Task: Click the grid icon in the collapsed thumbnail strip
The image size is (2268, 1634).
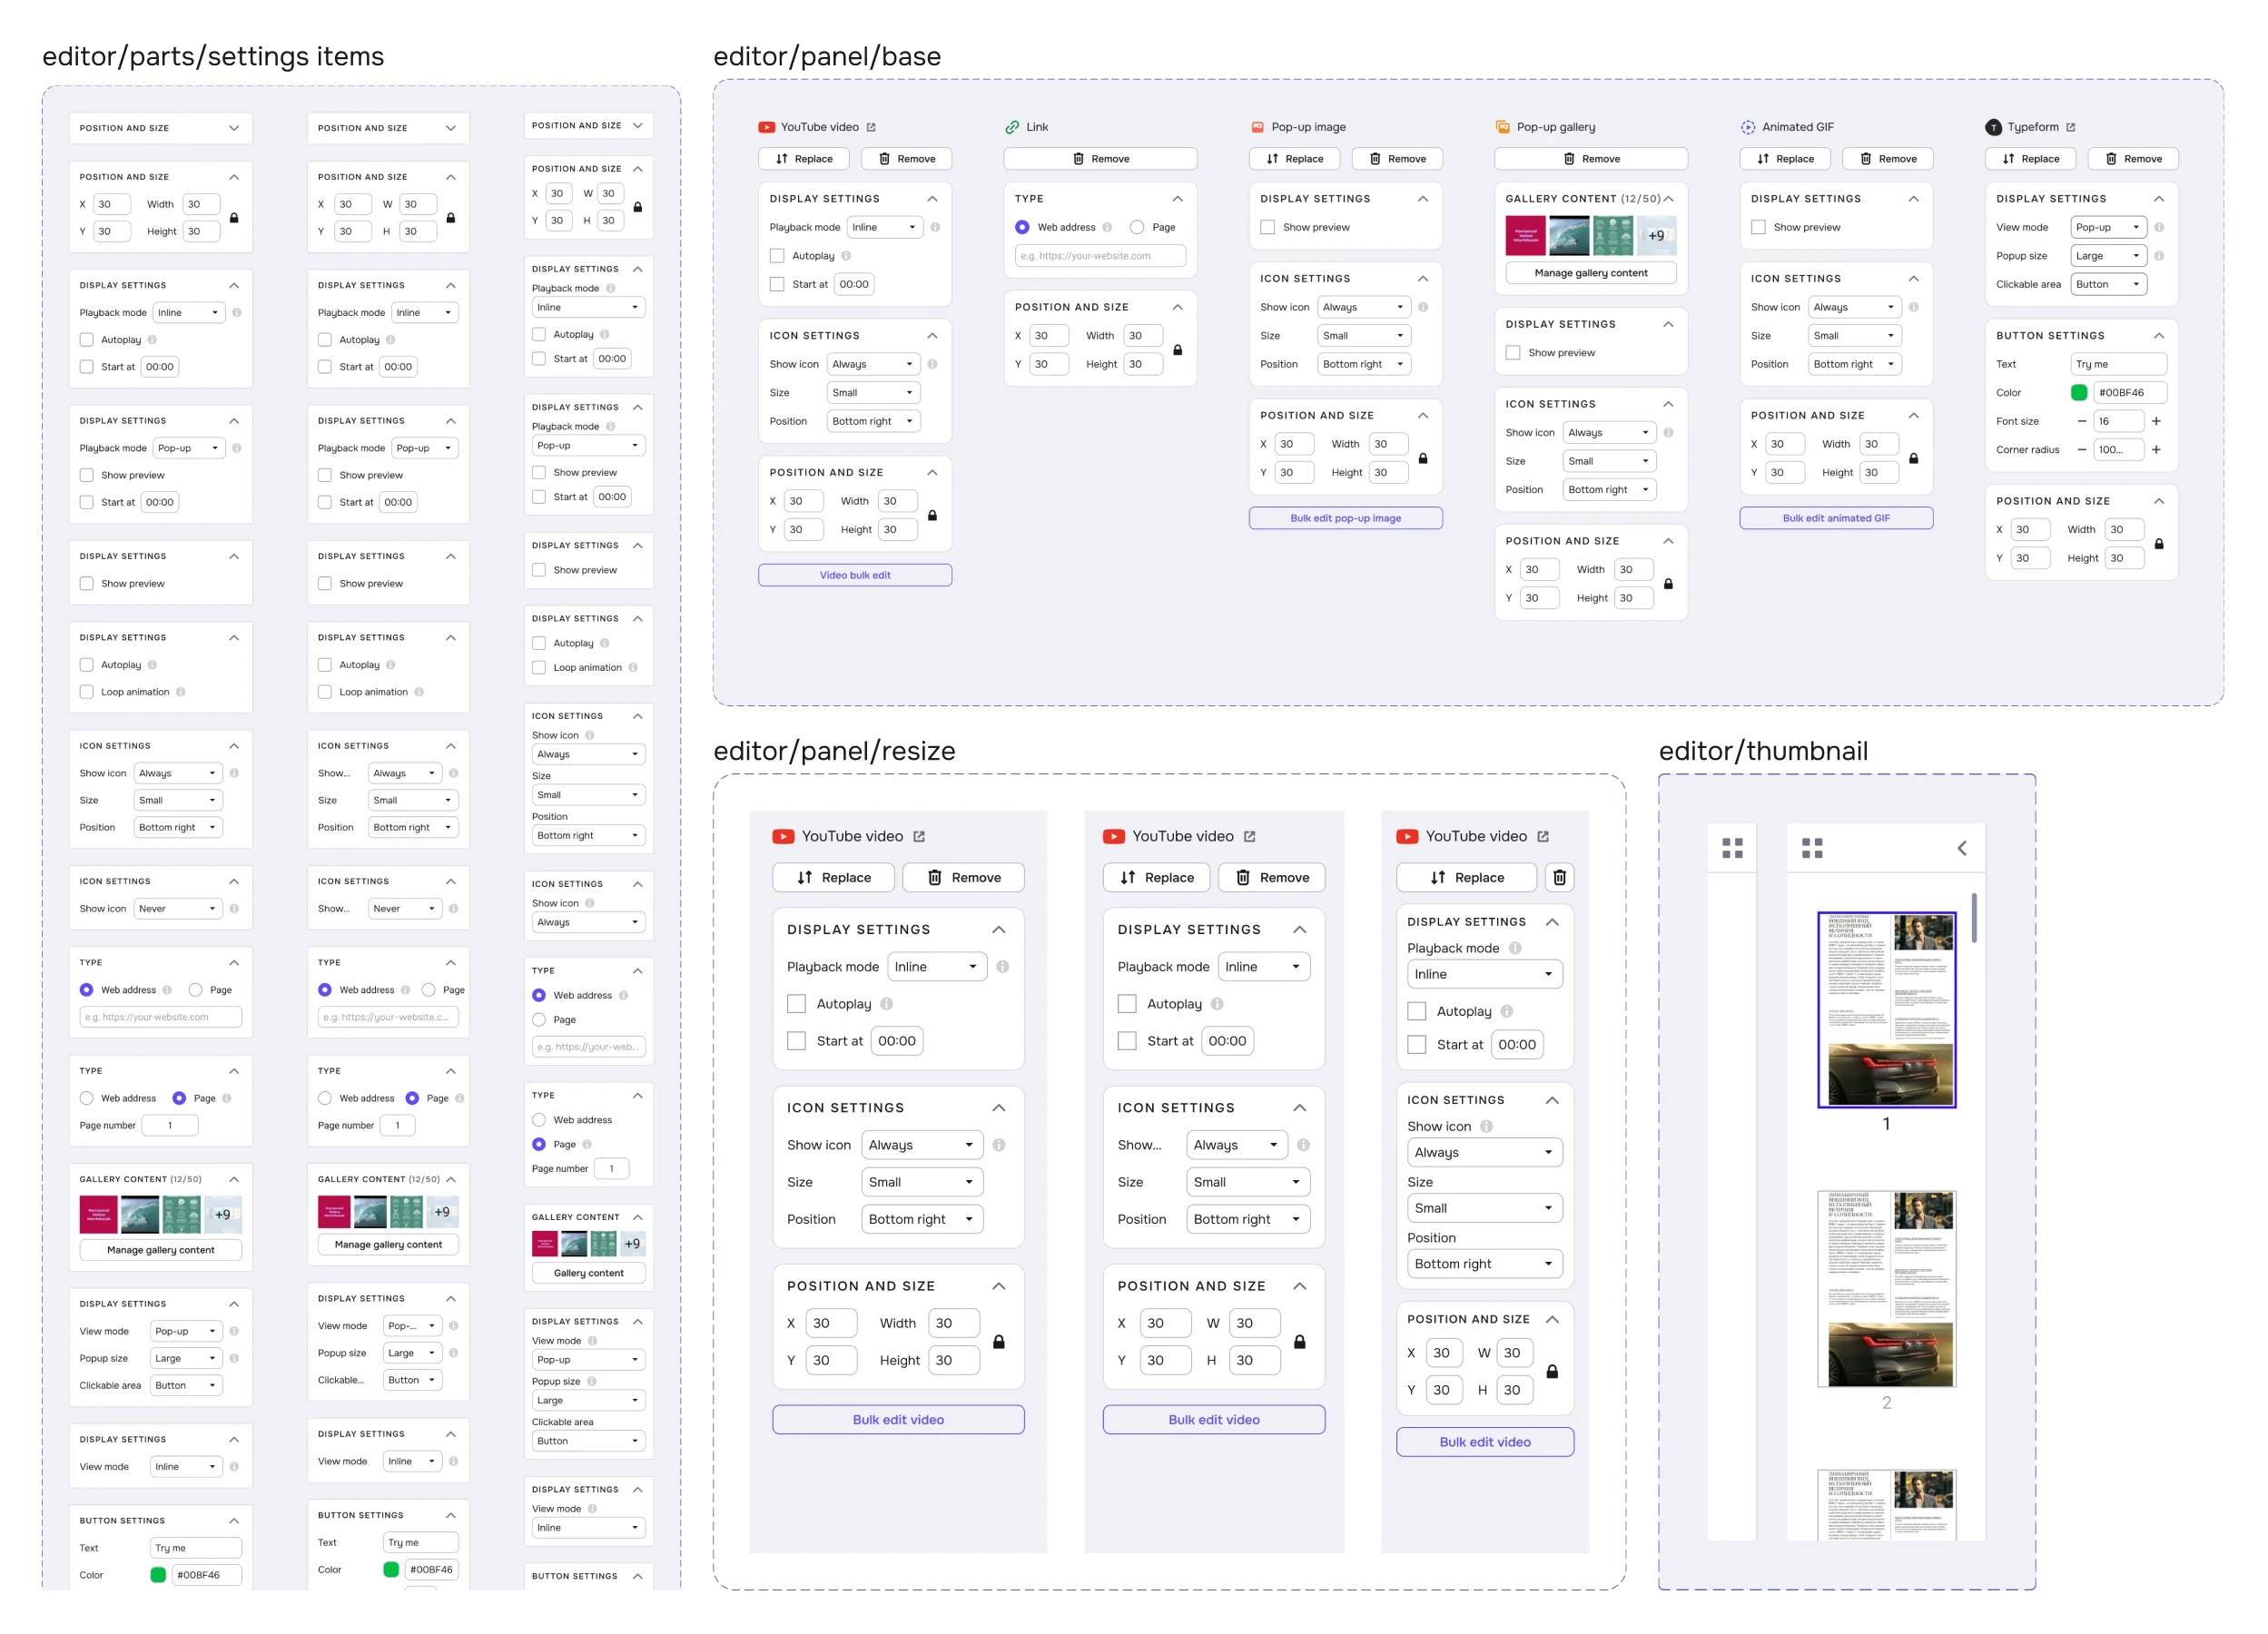Action: [x=1733, y=848]
